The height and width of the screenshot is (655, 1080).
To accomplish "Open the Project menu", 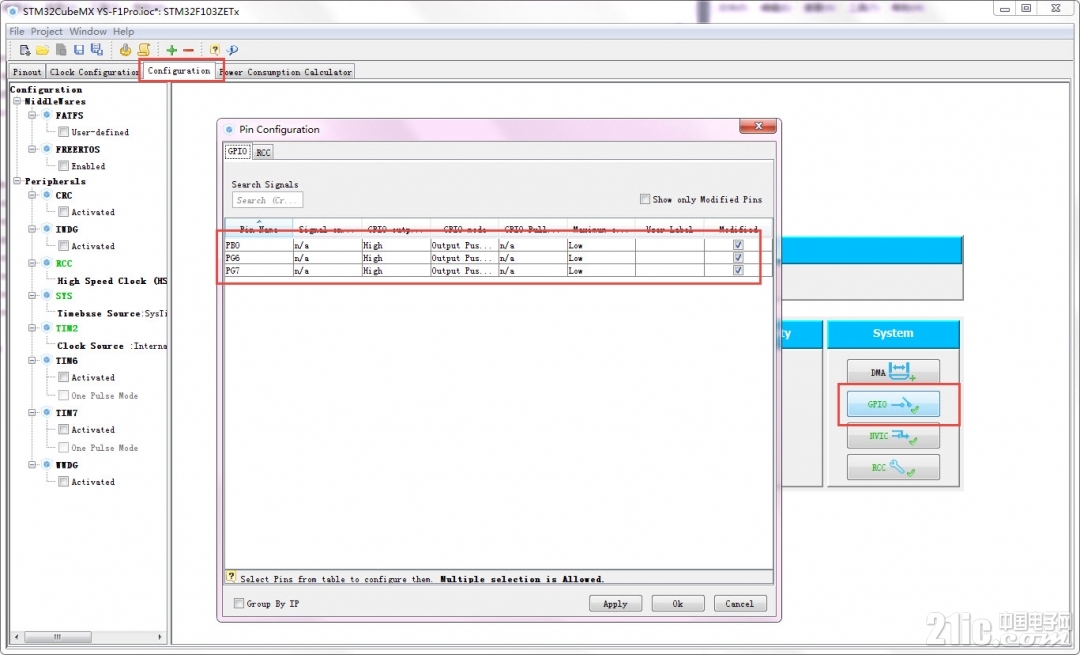I will point(46,31).
